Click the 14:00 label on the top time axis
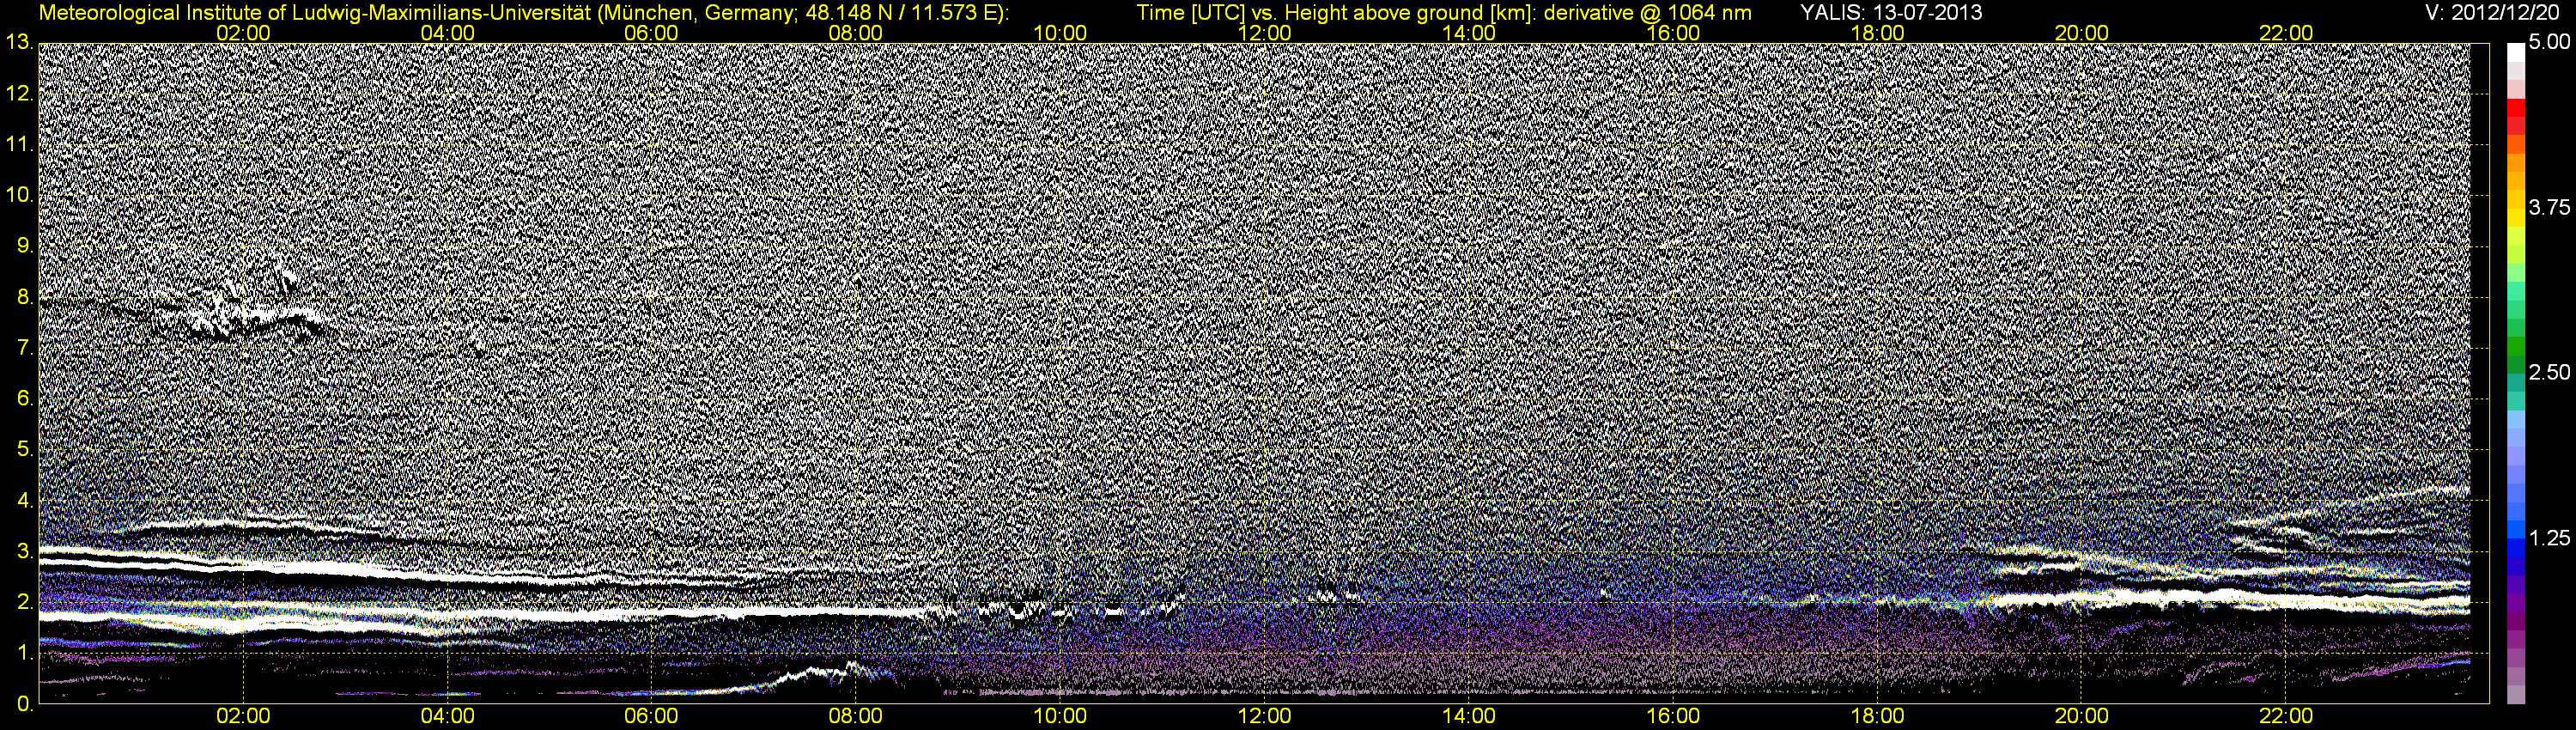Screen dimensions: 2576x730 1469,33
